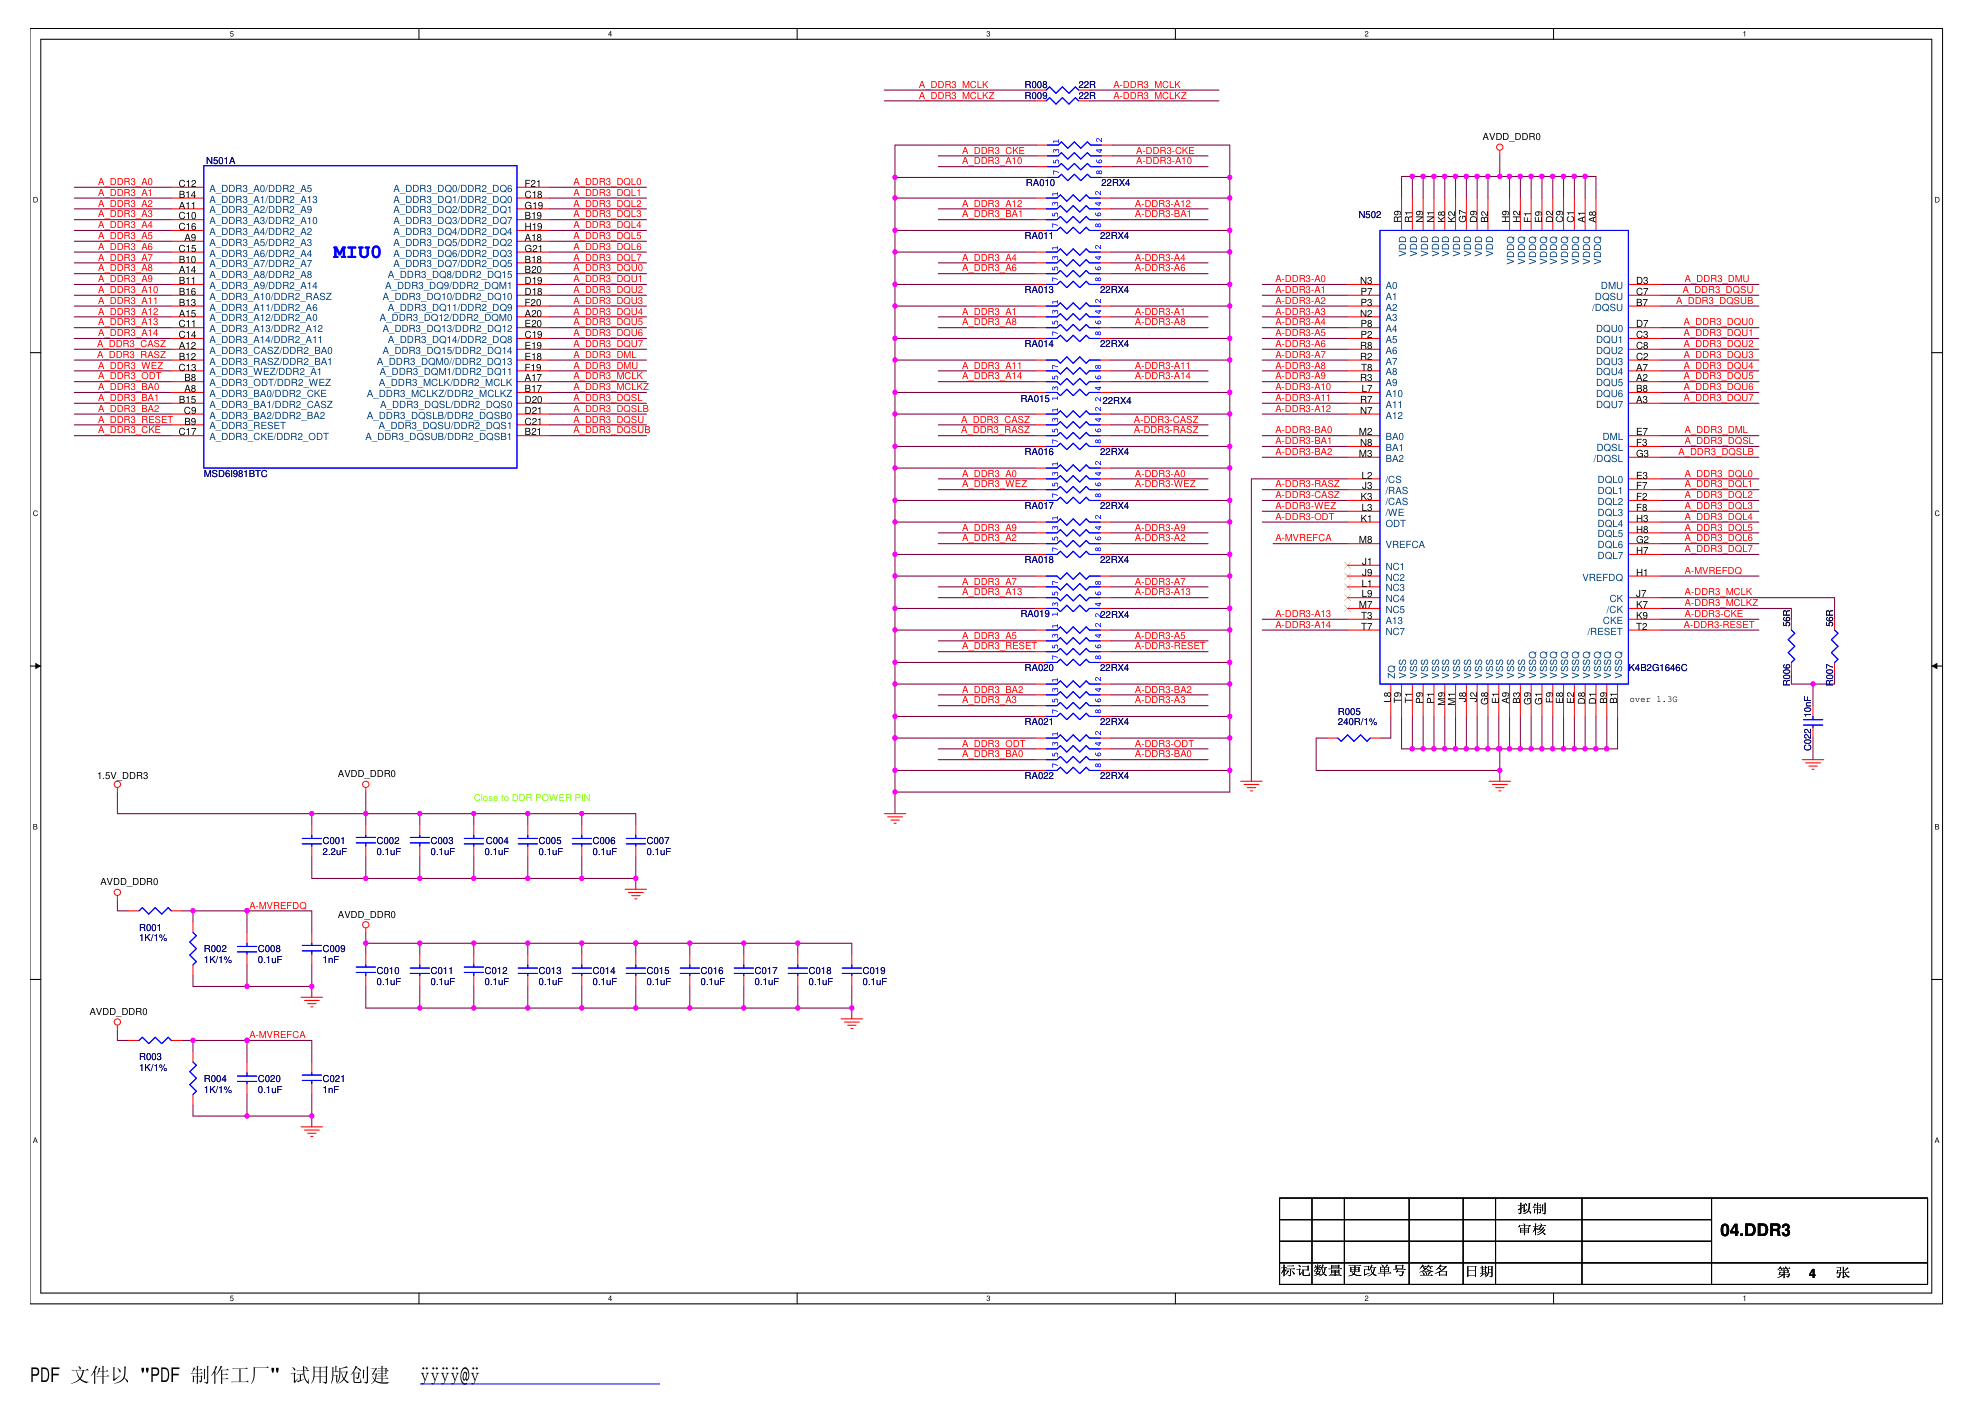Click the K4B2G1646C part number label
Image resolution: width=1984 pixels, height=1402 pixels.
point(1657,668)
